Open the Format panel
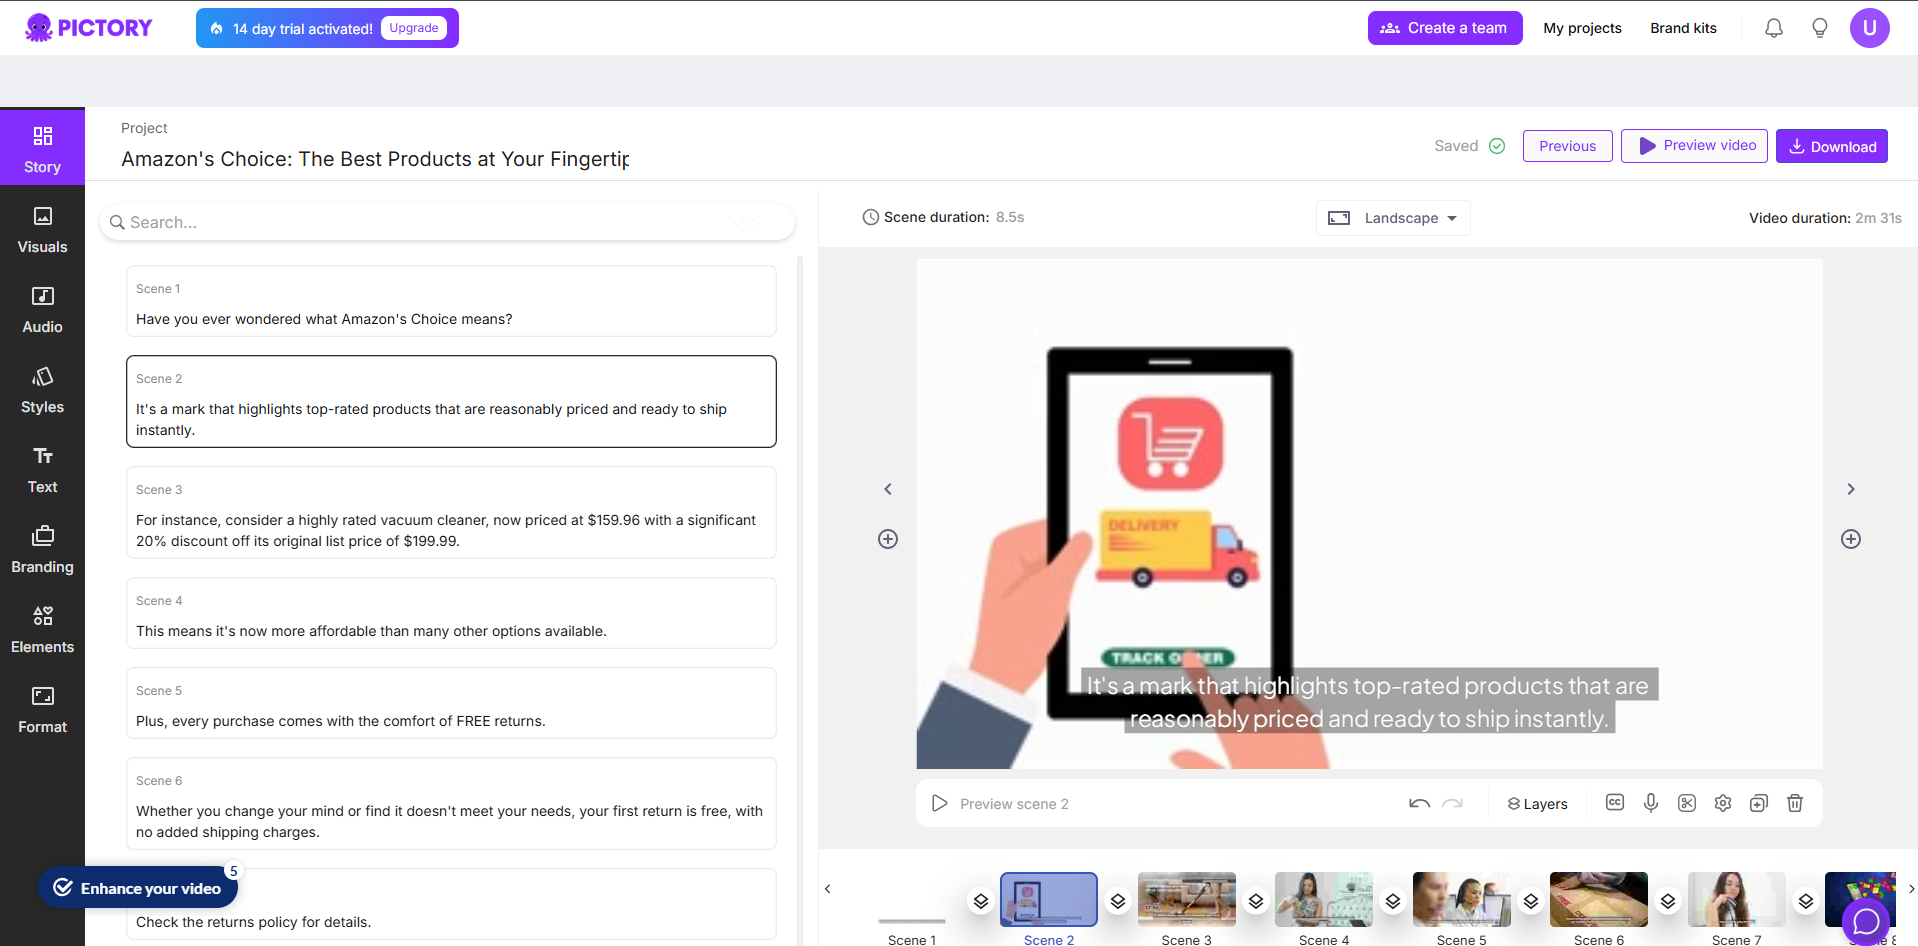The width and height of the screenshot is (1918, 946). (x=42, y=709)
